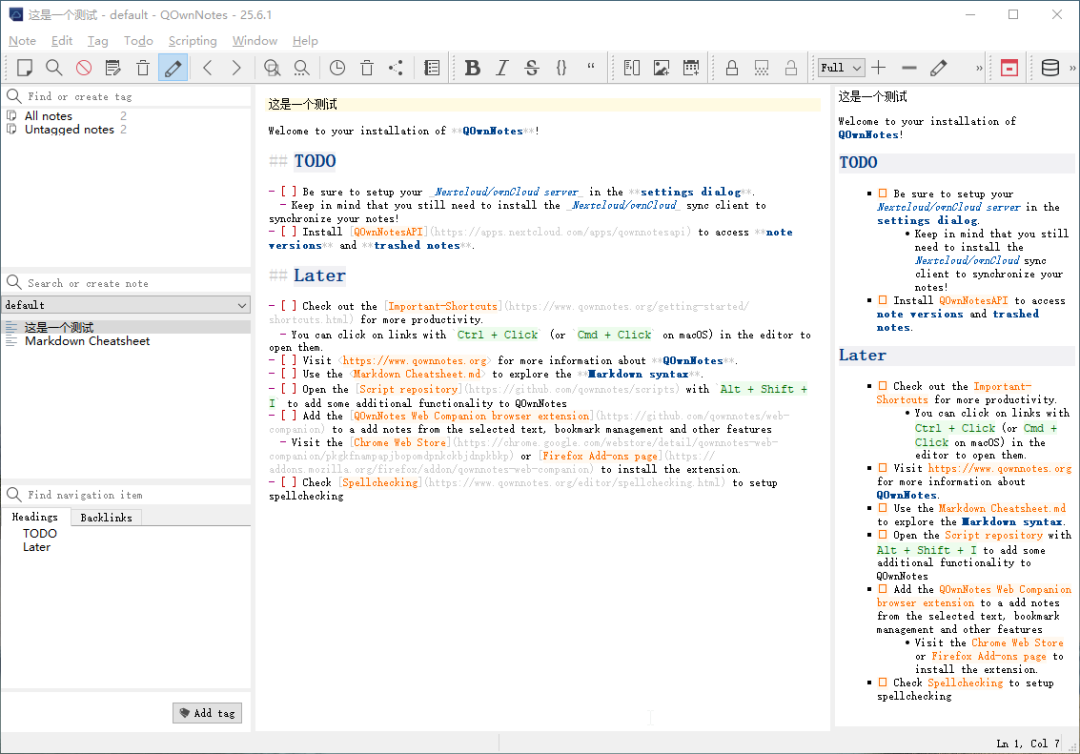Open the Note menu
Image resolution: width=1080 pixels, height=754 pixels.
(22, 41)
